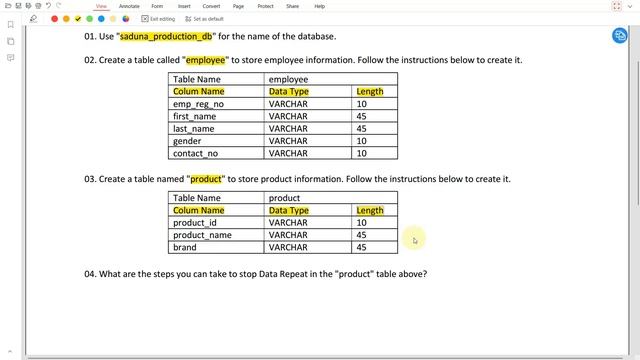Undo the last action
The height and width of the screenshot is (360, 640).
pyautogui.click(x=48, y=6)
